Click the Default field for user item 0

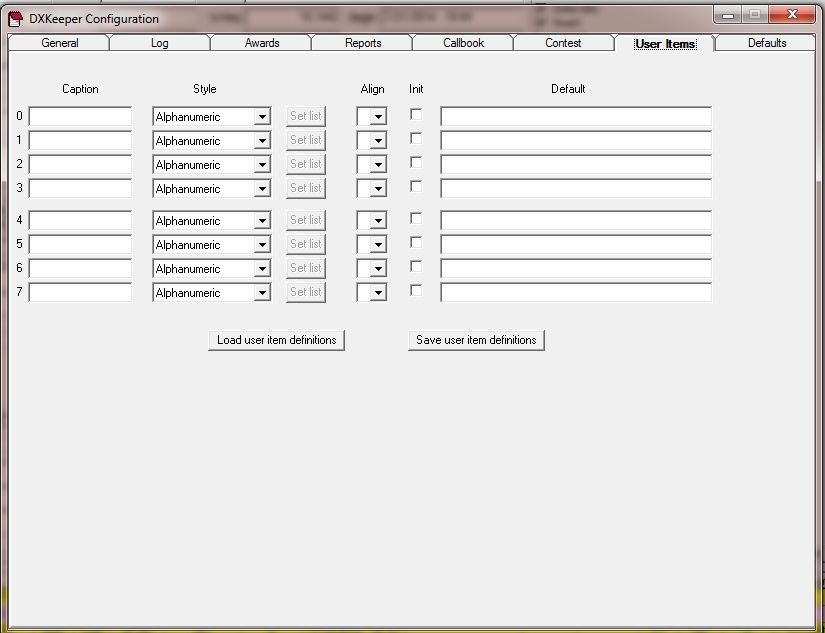tap(576, 116)
